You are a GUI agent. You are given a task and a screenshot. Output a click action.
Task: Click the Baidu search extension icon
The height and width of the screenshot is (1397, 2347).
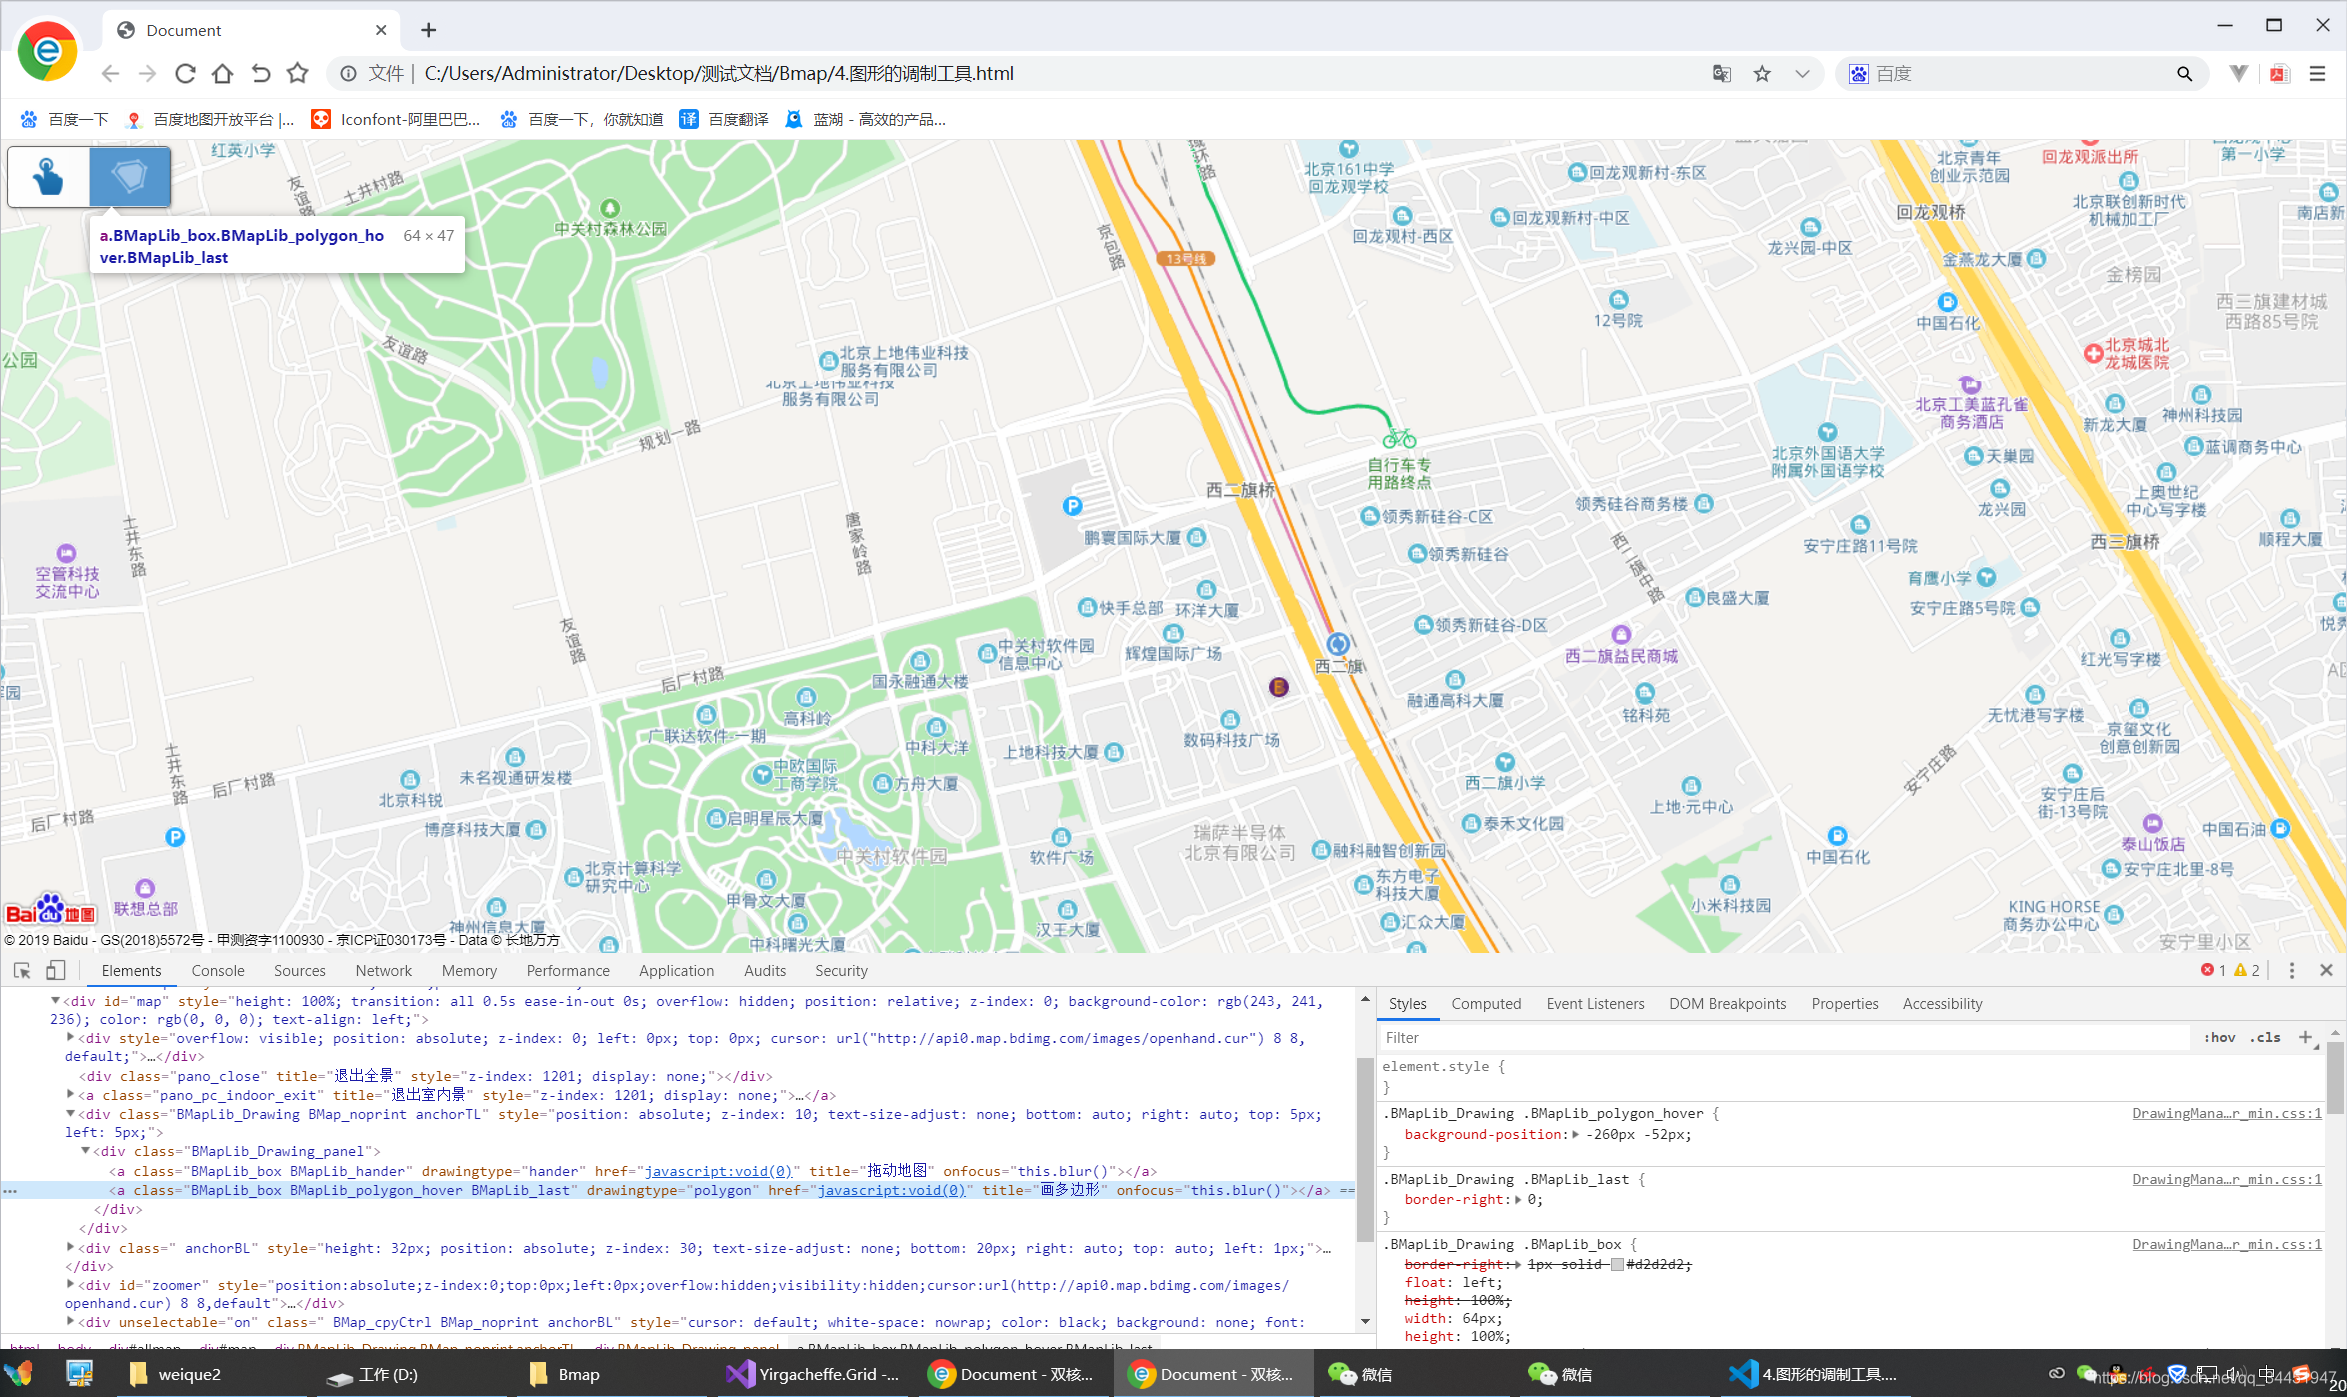pyautogui.click(x=1862, y=73)
